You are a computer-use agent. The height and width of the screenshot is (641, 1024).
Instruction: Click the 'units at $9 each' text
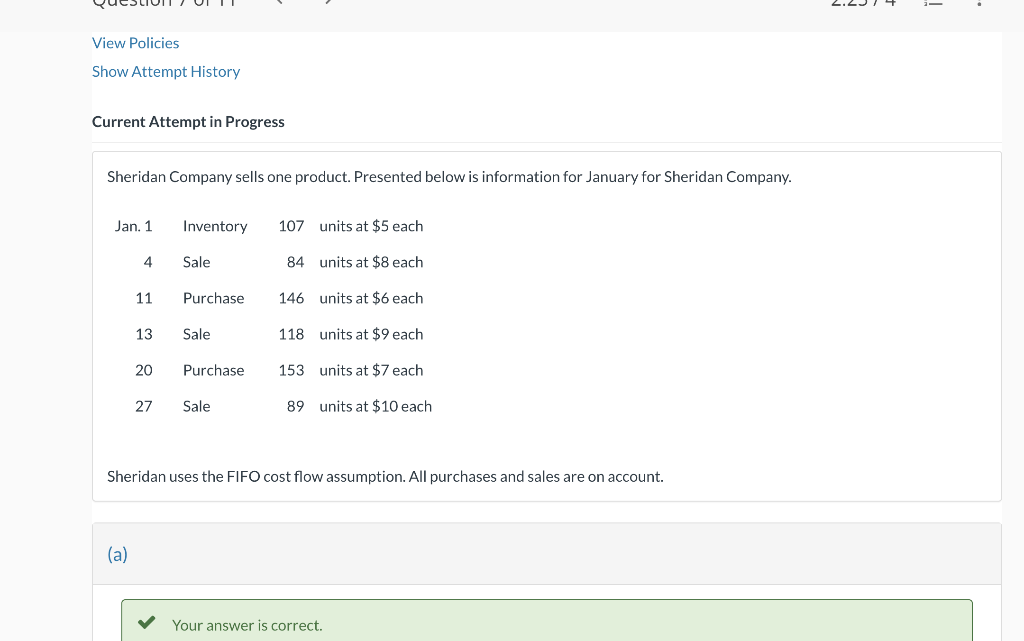point(371,334)
